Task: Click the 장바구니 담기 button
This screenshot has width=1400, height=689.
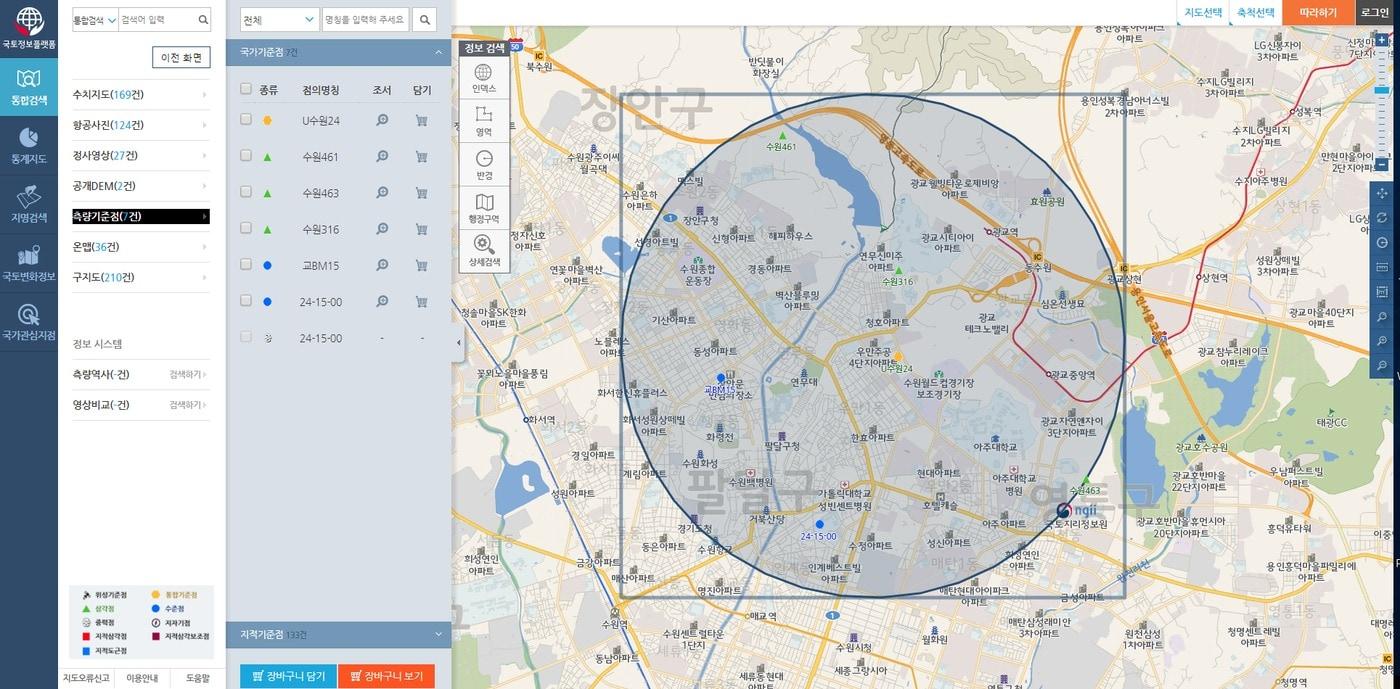Action: 288,676
